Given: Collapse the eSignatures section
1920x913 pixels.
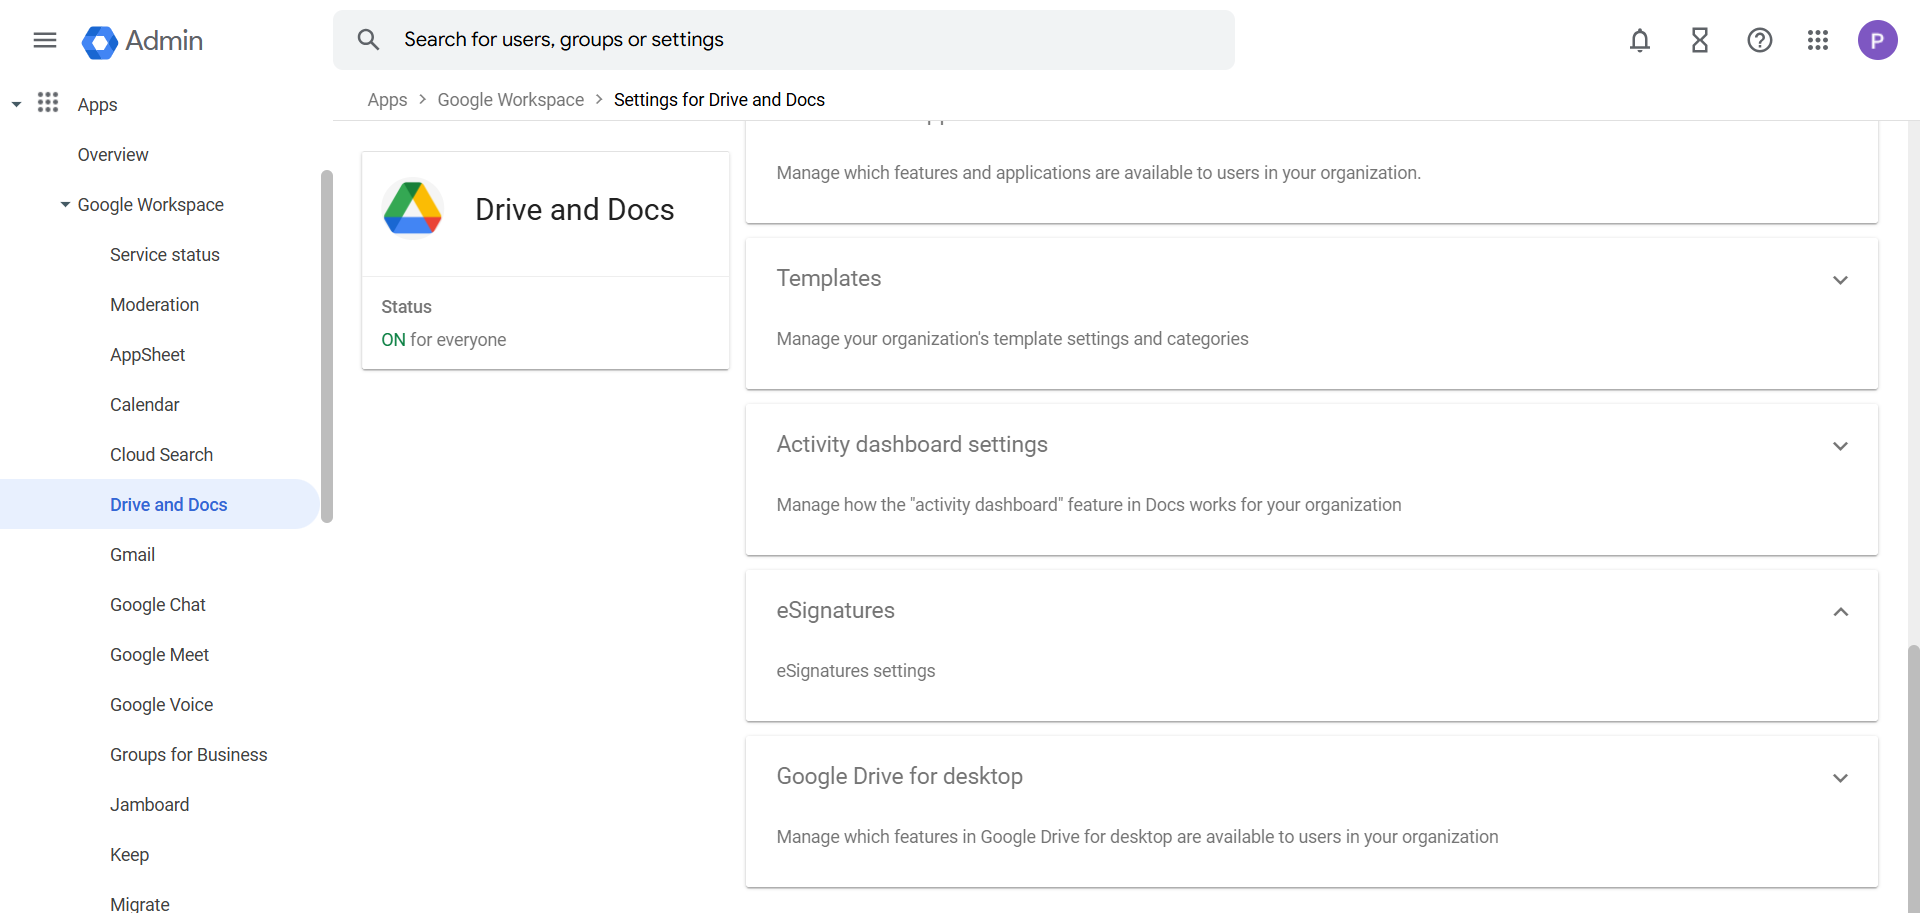Looking at the screenshot, I should (x=1840, y=612).
